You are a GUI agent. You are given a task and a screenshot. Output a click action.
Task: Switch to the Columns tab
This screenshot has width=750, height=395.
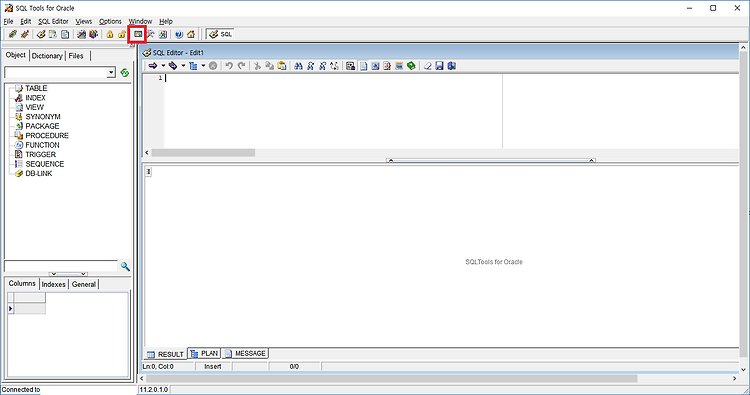click(22, 284)
